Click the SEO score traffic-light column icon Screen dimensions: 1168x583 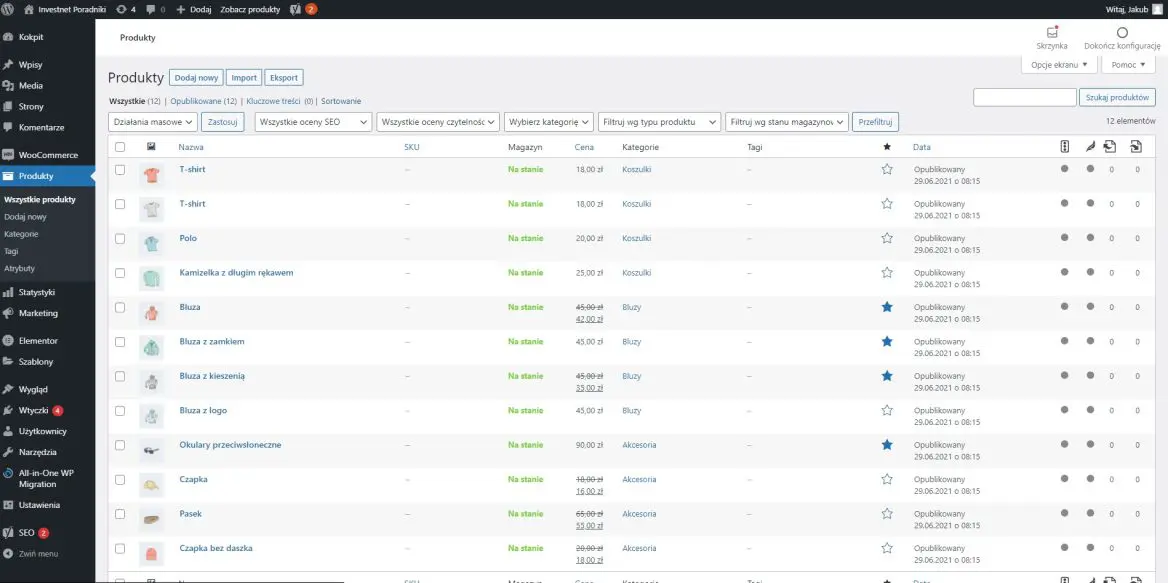[x=1063, y=146]
